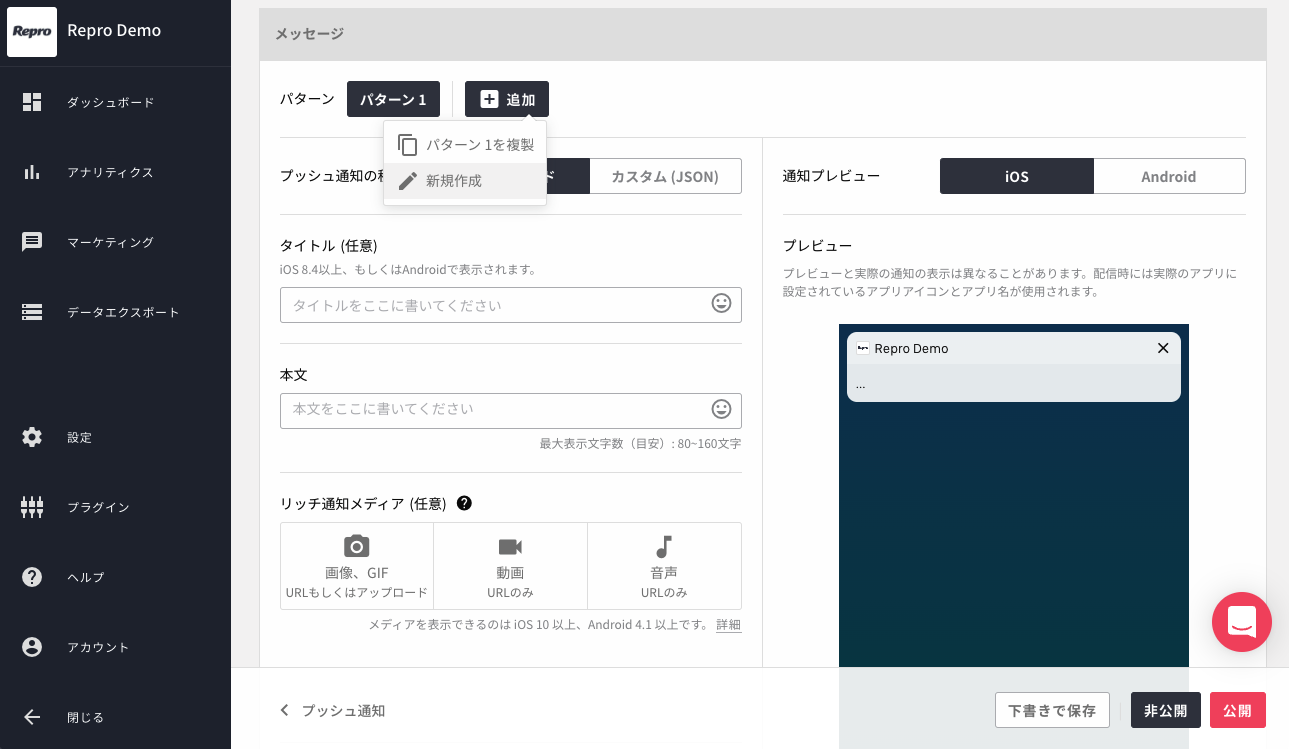
Task: Click 閉じる label in sidebar
Action: click(x=86, y=717)
